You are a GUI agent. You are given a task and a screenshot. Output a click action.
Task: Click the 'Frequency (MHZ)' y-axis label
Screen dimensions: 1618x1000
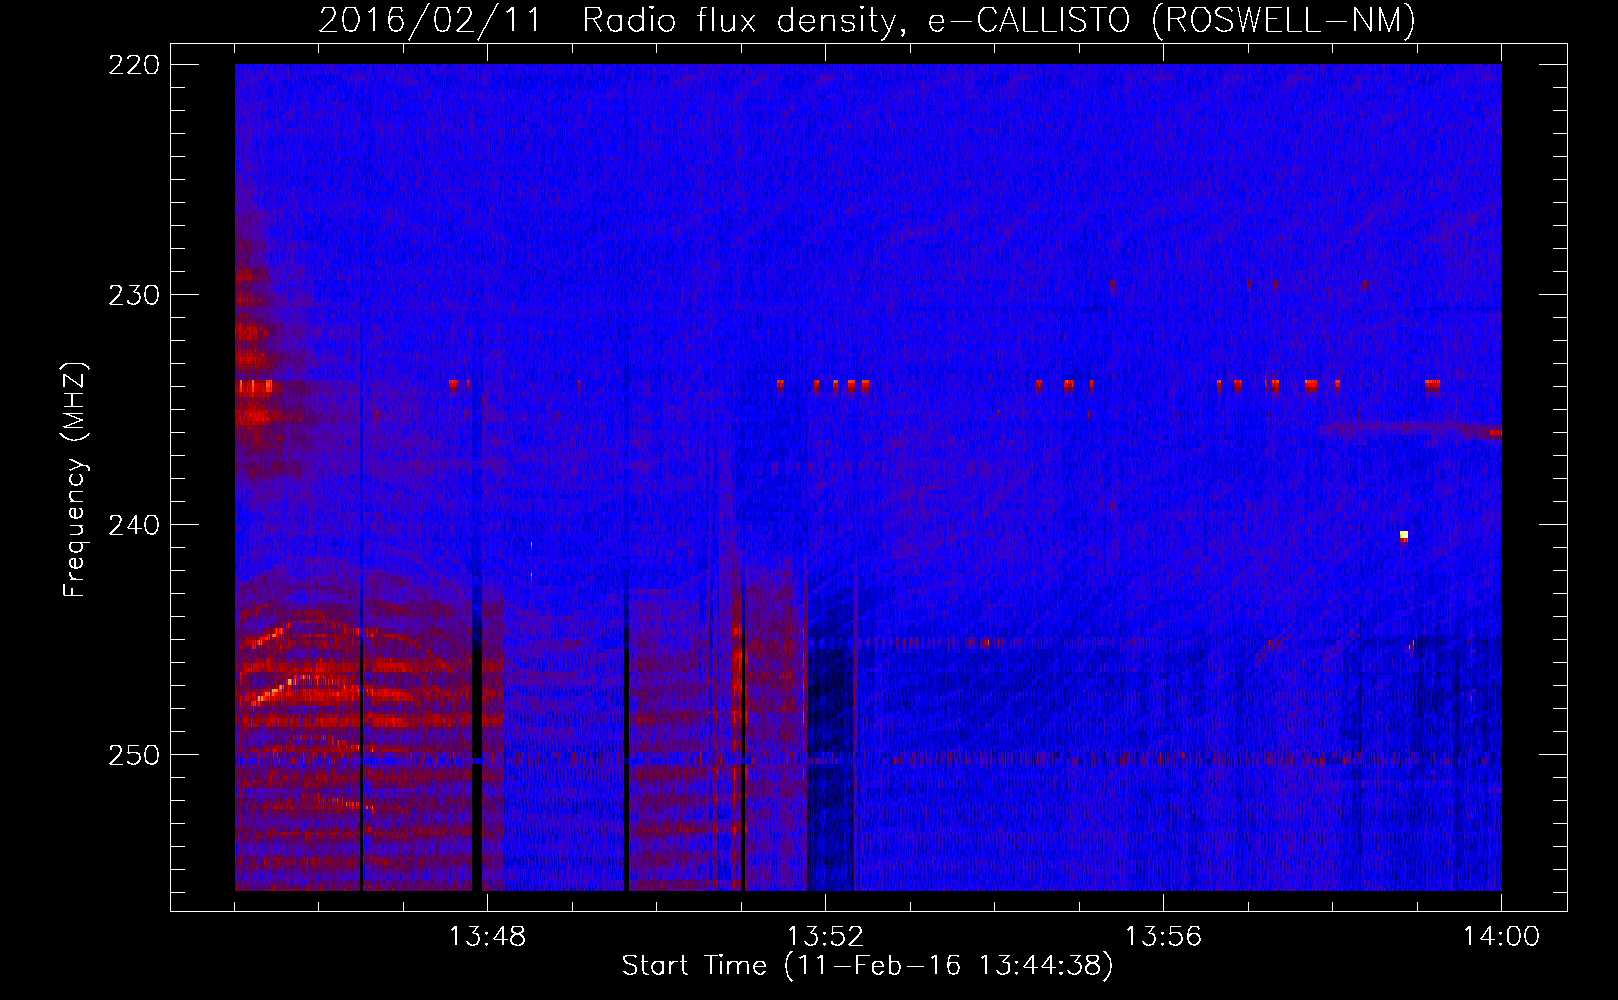75,479
